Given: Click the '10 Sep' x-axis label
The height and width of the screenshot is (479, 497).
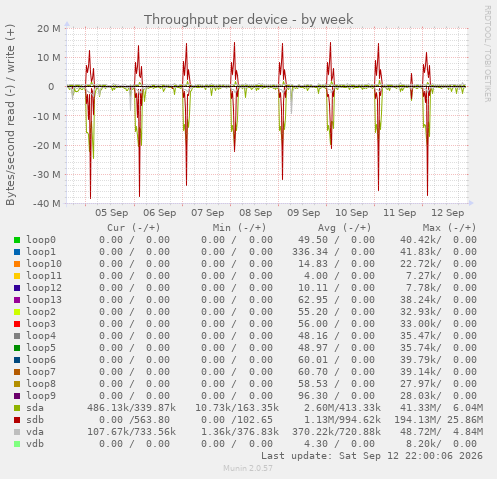Looking at the screenshot, I should click(x=352, y=213).
